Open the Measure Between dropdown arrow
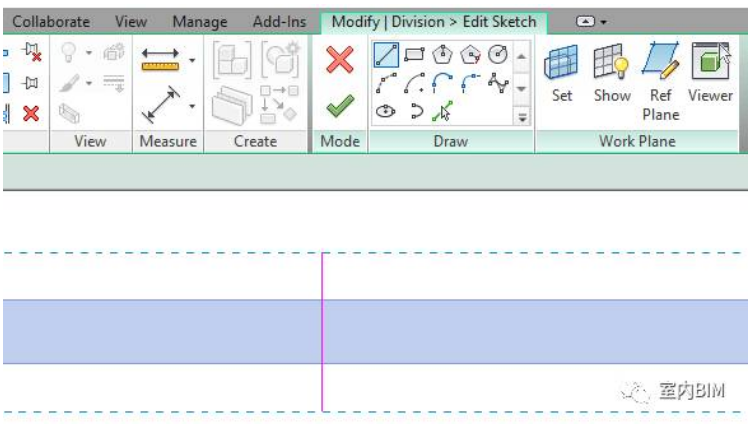The image size is (756, 428). point(191,61)
